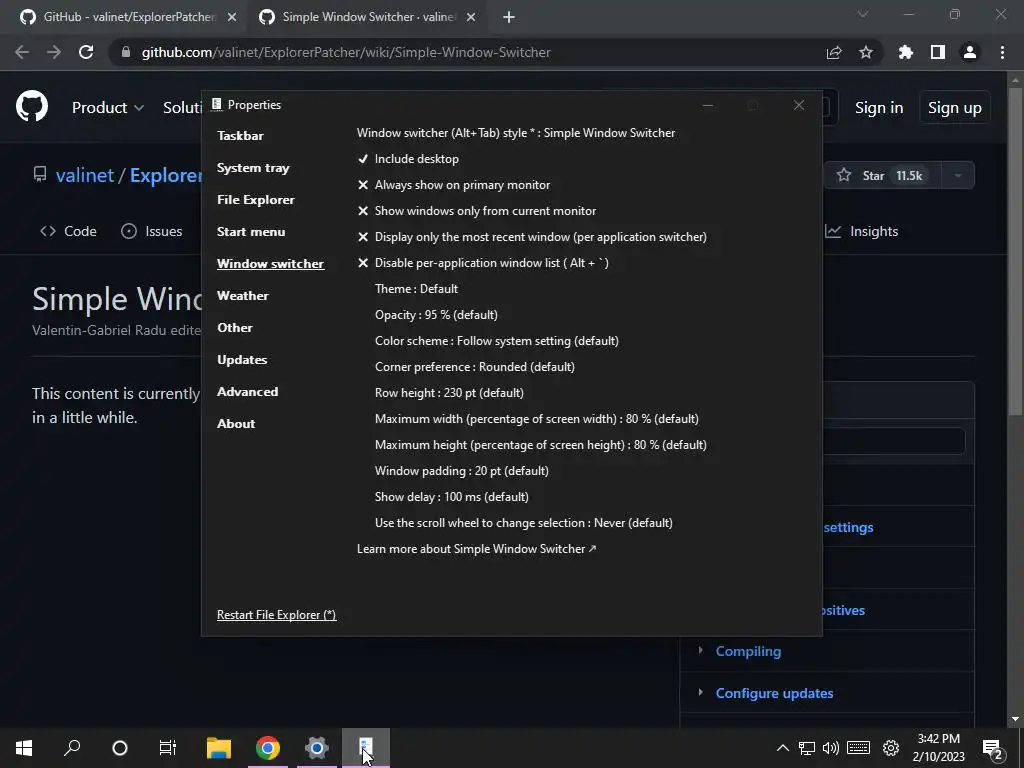Viewport: 1024px width, 768px height.
Task: Open Updates section in Properties
Action: (x=242, y=360)
